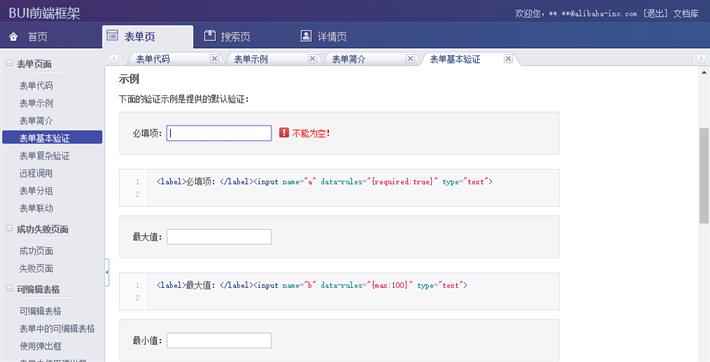Viewport: 710px width, 362px height.
Task: Click the tab strip scroll-left arrow
Action: (x=114, y=59)
